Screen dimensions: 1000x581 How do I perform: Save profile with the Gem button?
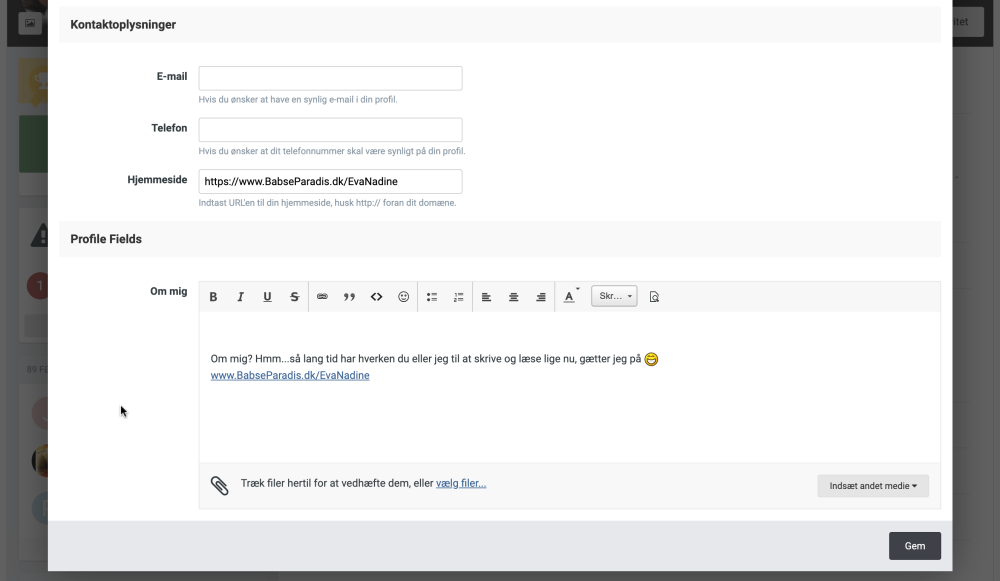915,546
